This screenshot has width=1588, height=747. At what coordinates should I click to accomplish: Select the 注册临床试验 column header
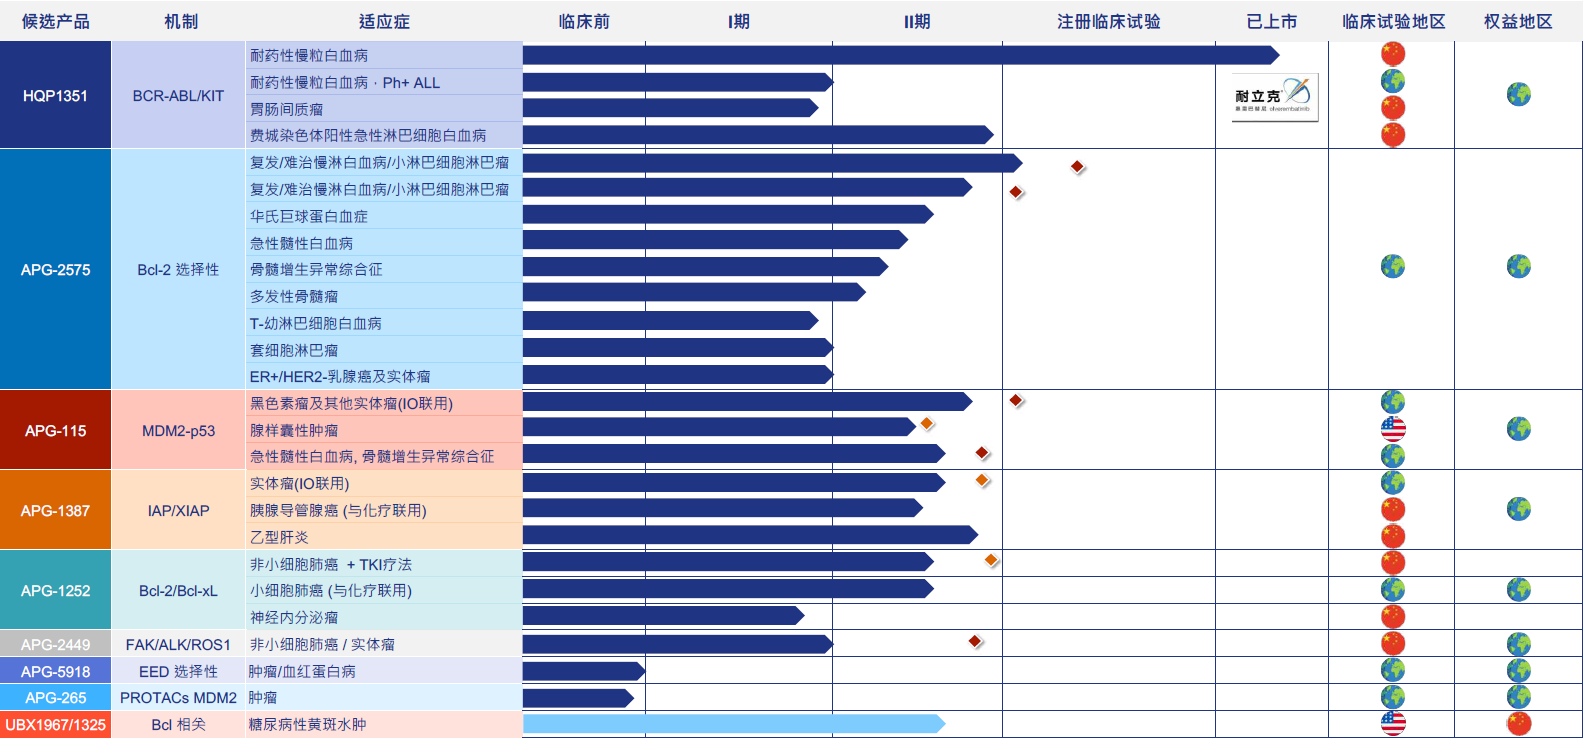[x=1108, y=22]
